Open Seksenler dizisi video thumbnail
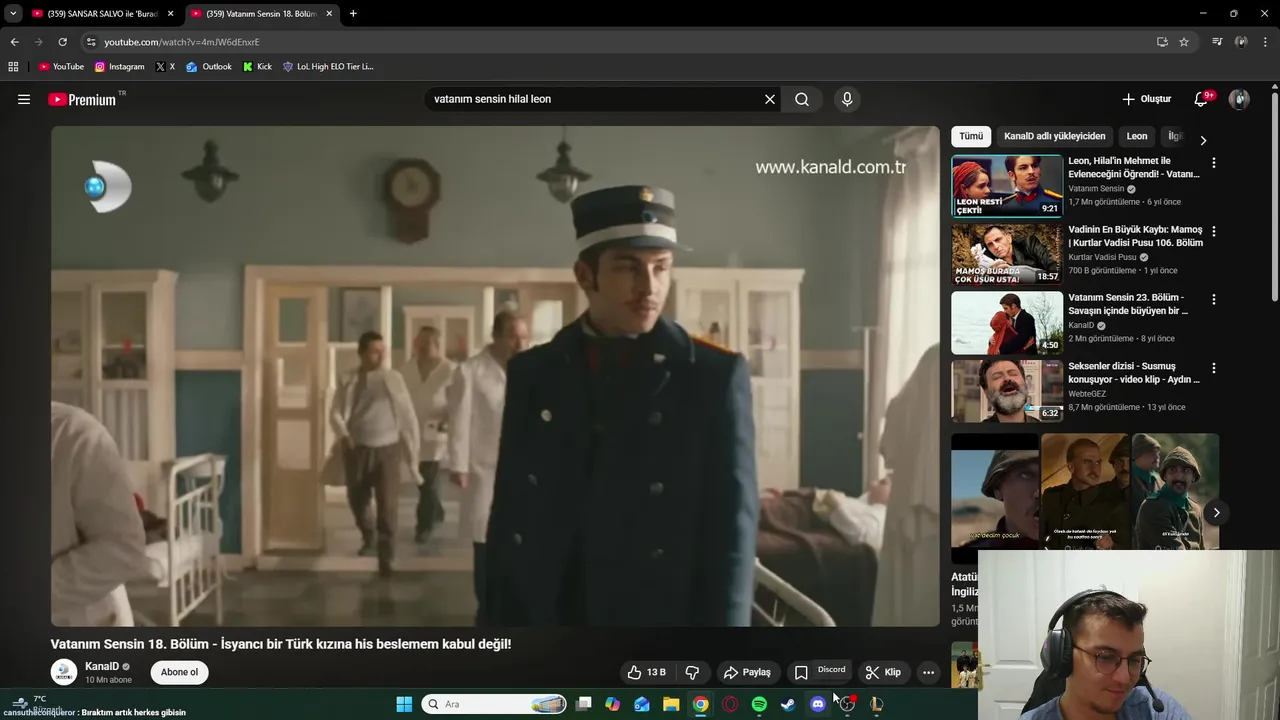The height and width of the screenshot is (720, 1280). point(1007,391)
